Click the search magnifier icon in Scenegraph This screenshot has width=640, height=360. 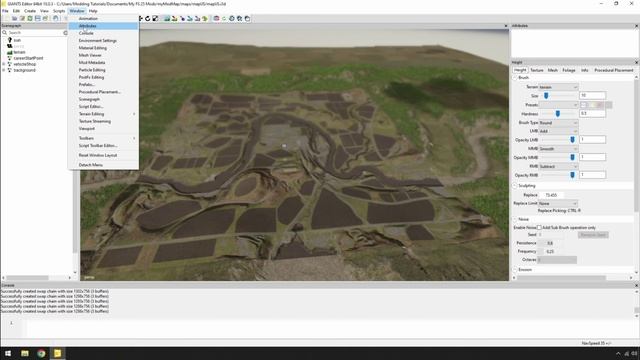click(4, 32)
